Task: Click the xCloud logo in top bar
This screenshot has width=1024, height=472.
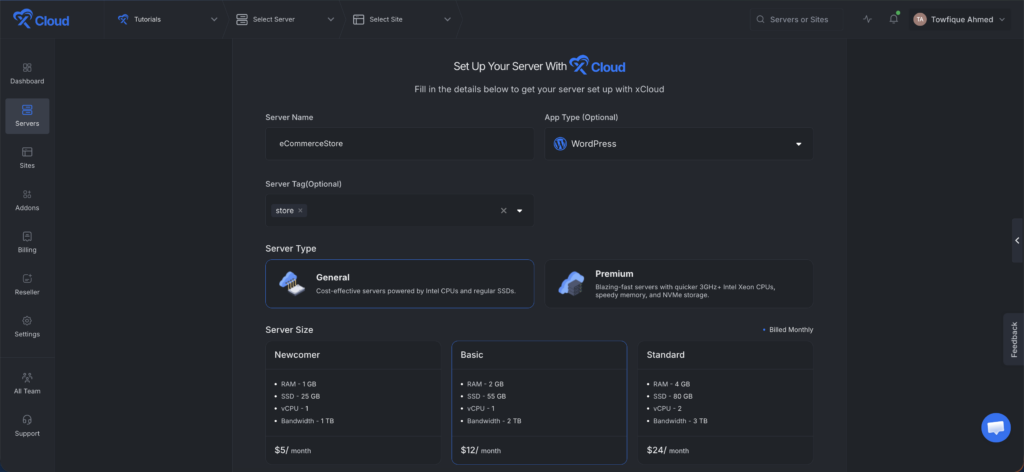Action: point(41,19)
